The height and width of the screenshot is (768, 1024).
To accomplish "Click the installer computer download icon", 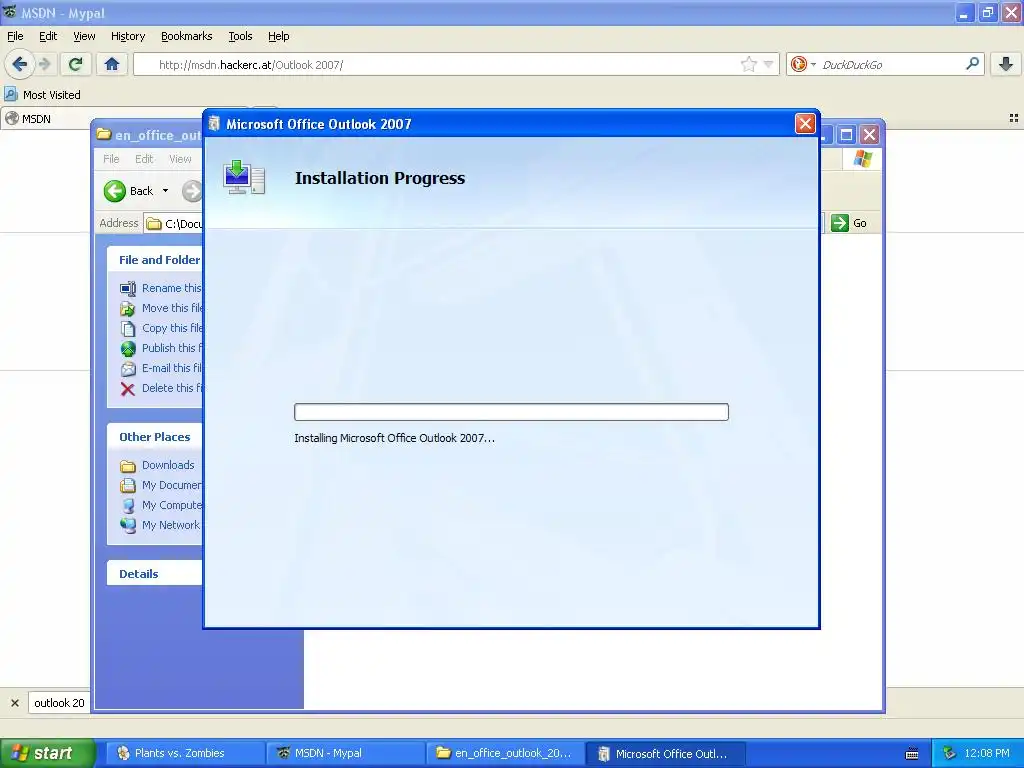I will pyautogui.click(x=244, y=178).
